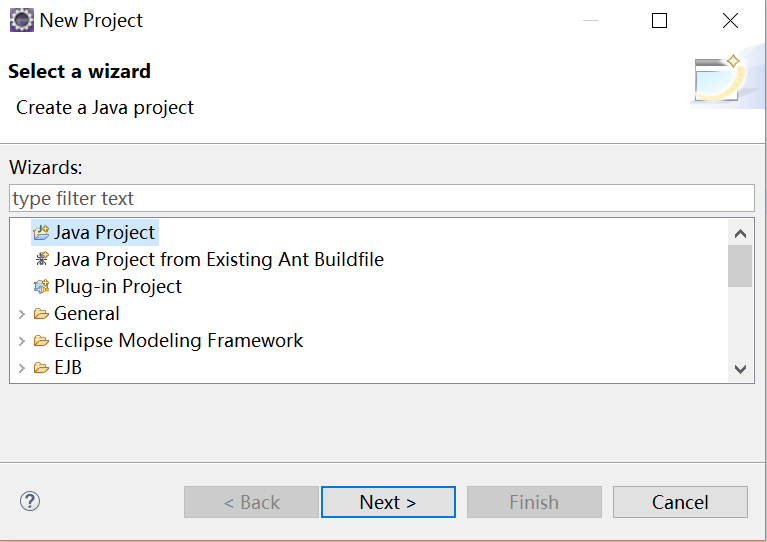This screenshot has height=542, width=767.
Task: Click the Next button
Action: point(388,502)
